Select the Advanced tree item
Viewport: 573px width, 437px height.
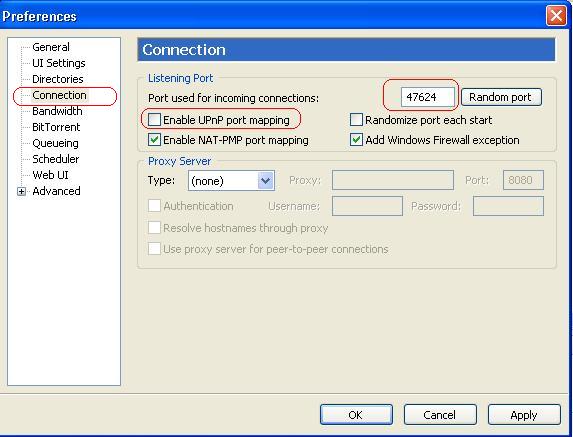pos(56,191)
